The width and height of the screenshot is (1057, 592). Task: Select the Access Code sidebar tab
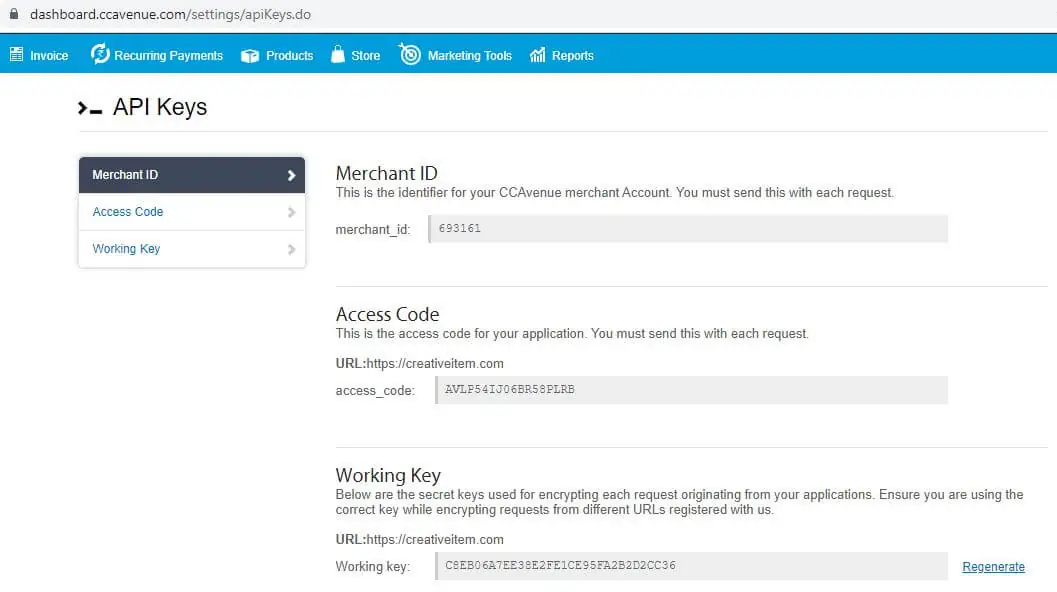point(128,212)
